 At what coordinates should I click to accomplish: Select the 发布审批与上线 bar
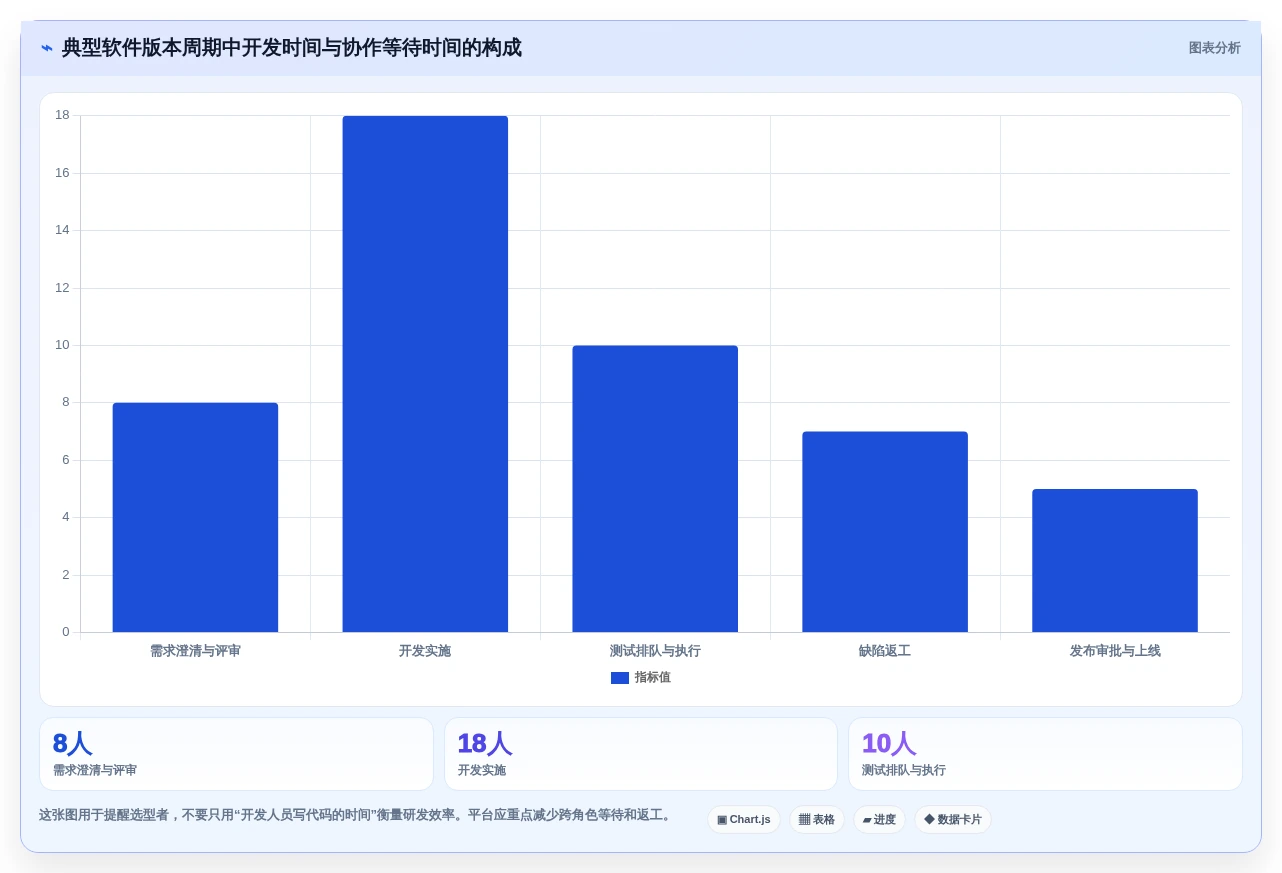pyautogui.click(x=1115, y=560)
